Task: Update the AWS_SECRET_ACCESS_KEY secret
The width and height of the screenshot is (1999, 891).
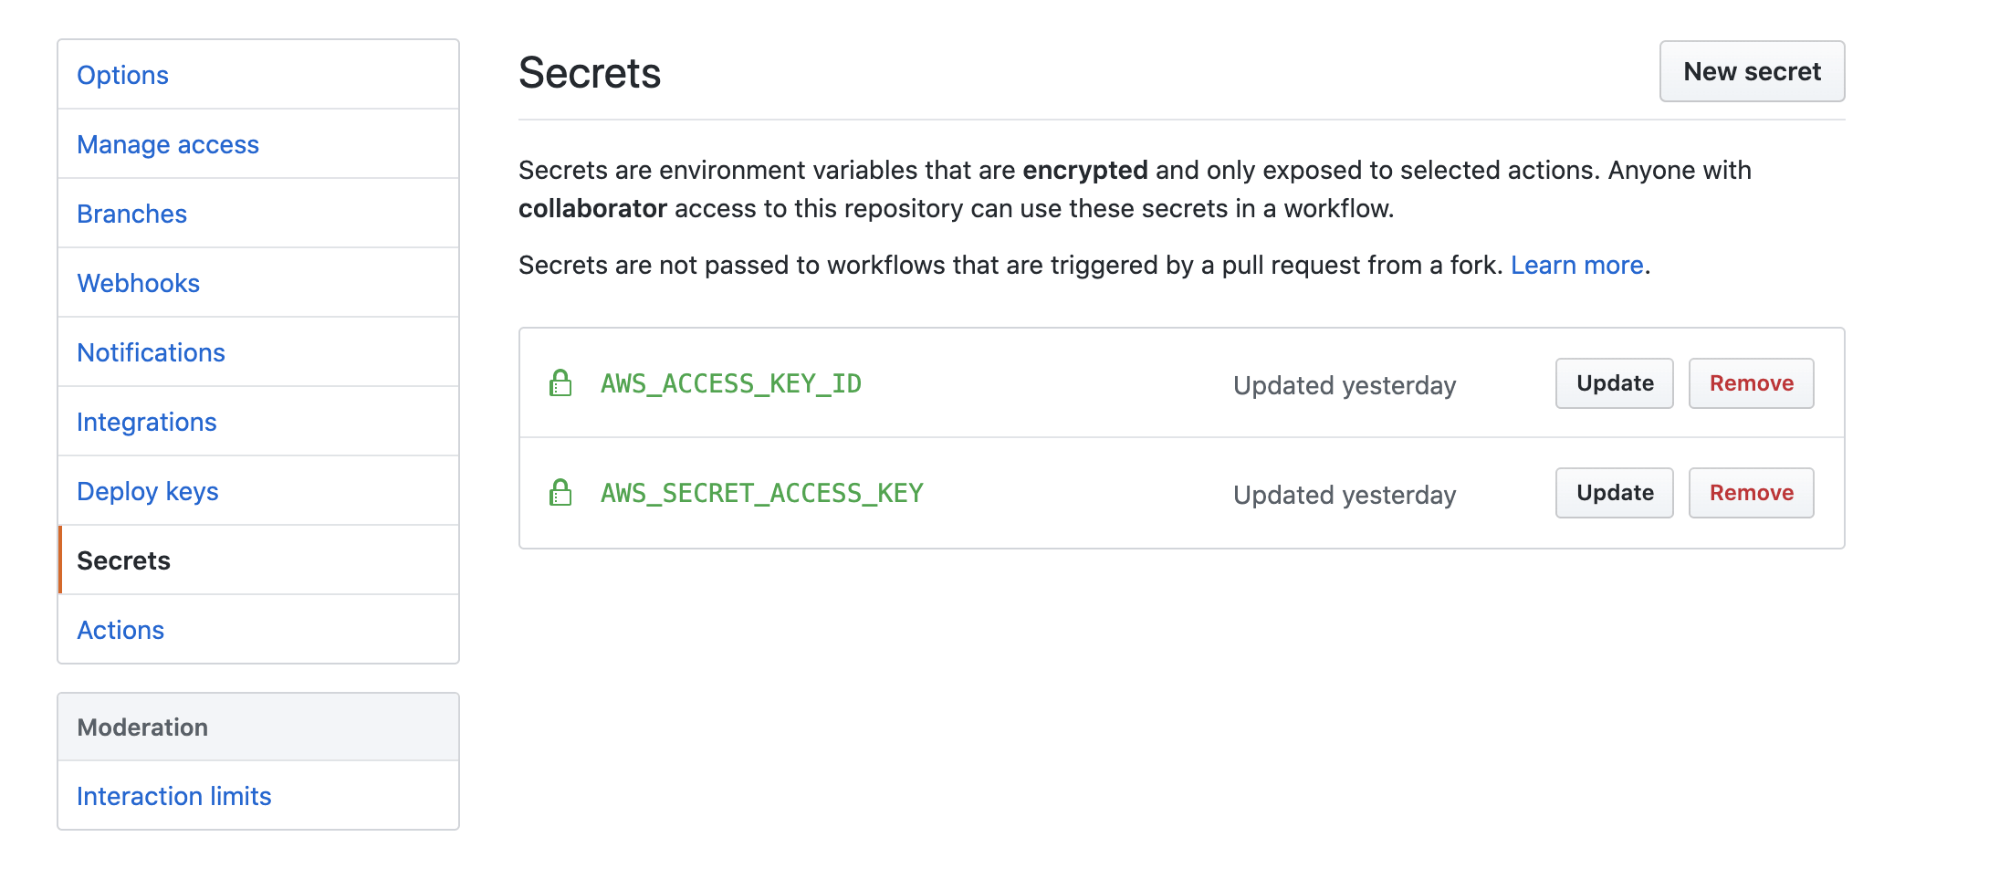Action: (x=1613, y=492)
